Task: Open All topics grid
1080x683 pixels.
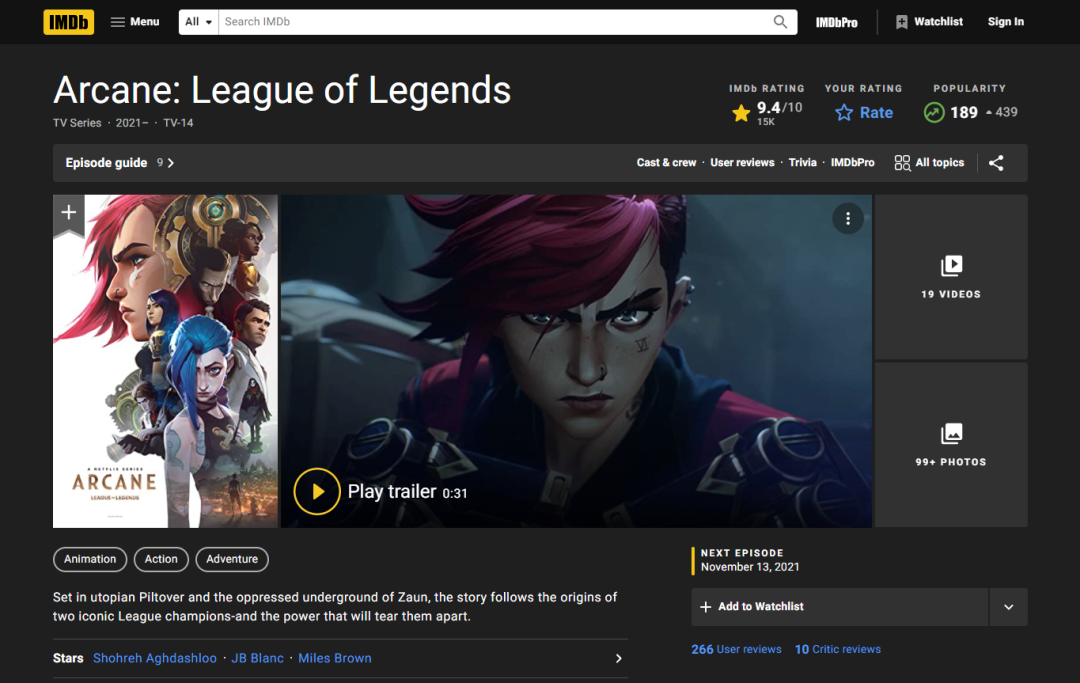Action: (929, 163)
